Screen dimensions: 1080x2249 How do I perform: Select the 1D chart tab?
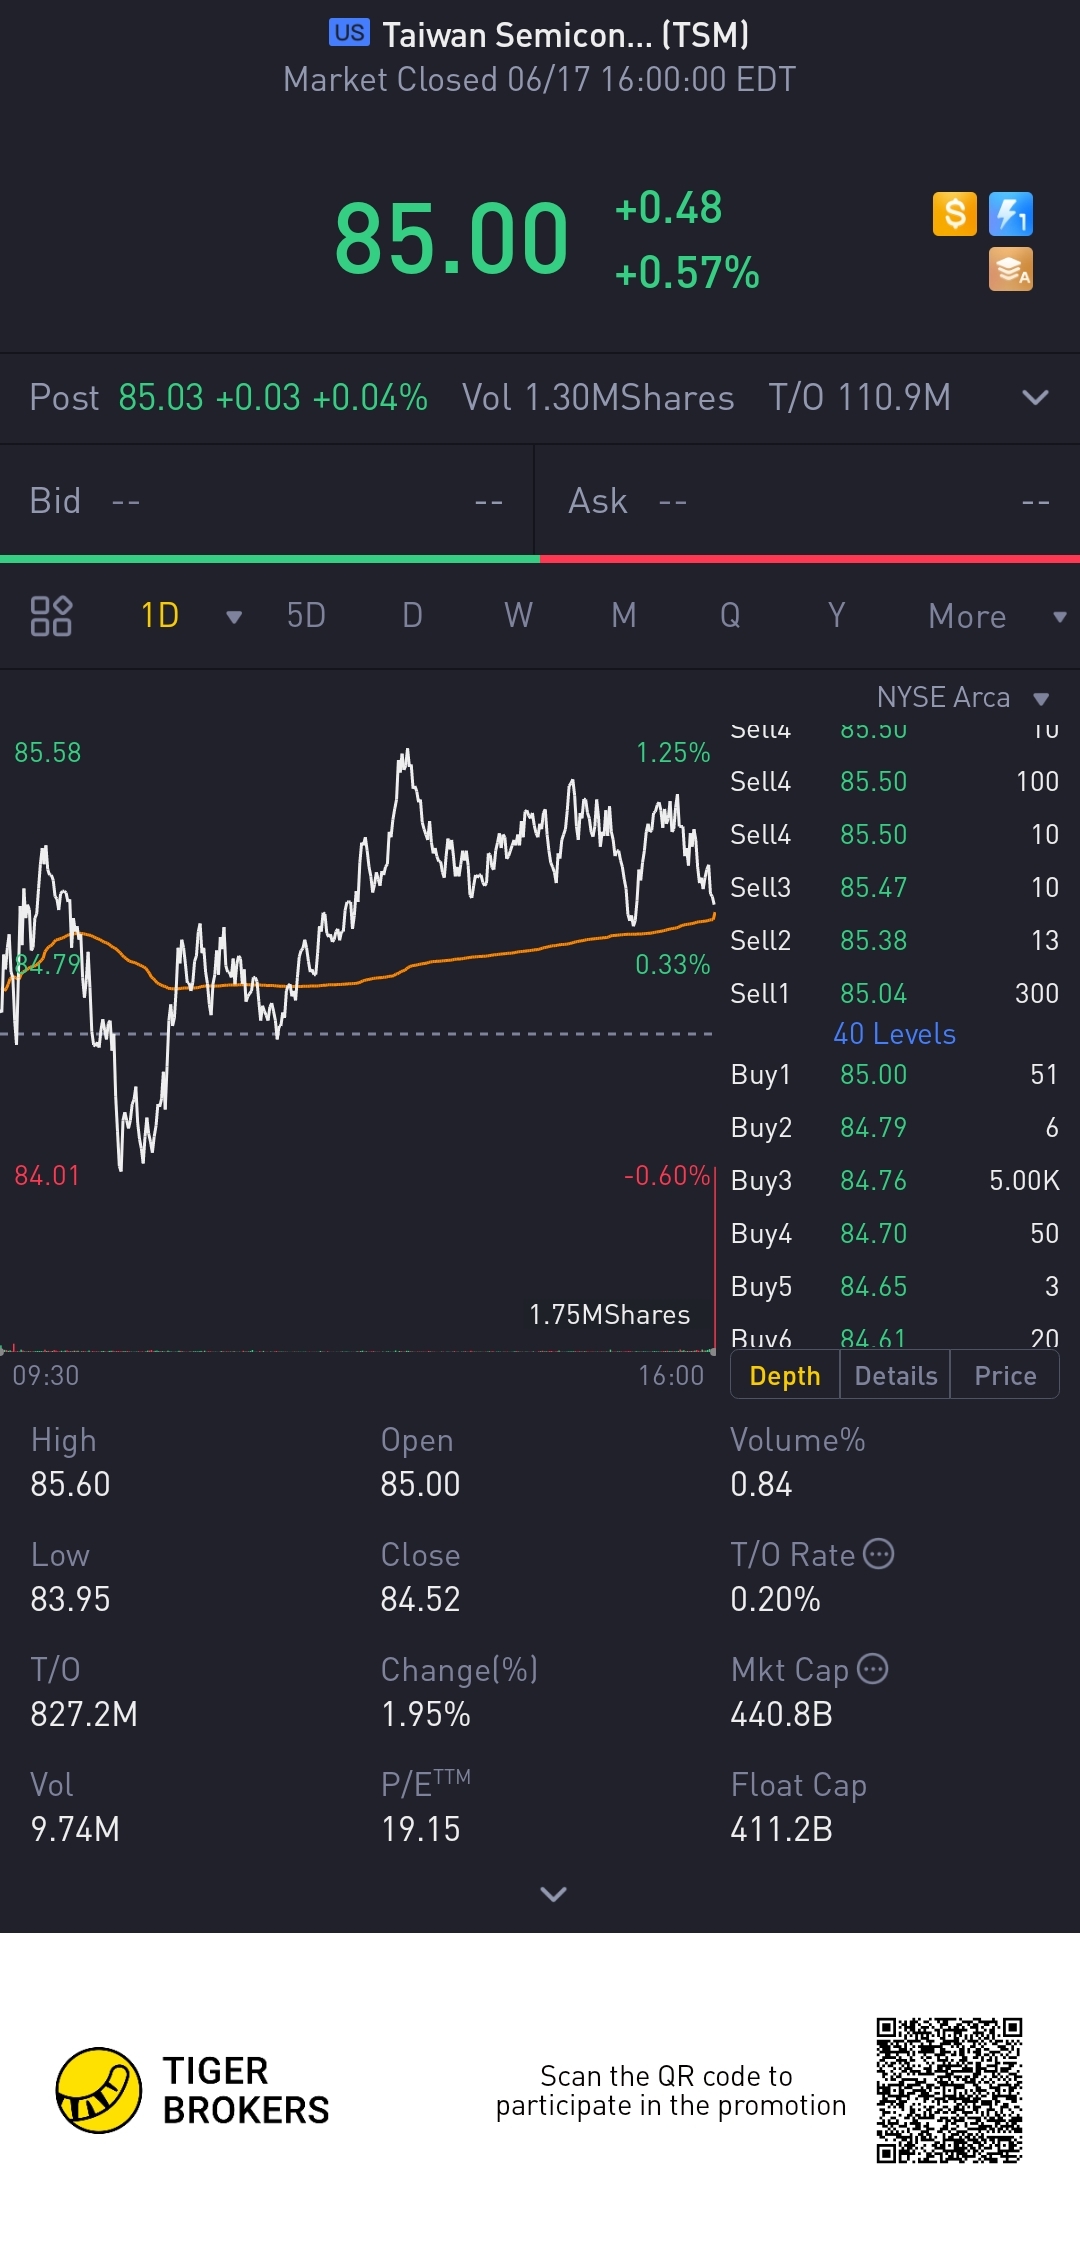[160, 616]
